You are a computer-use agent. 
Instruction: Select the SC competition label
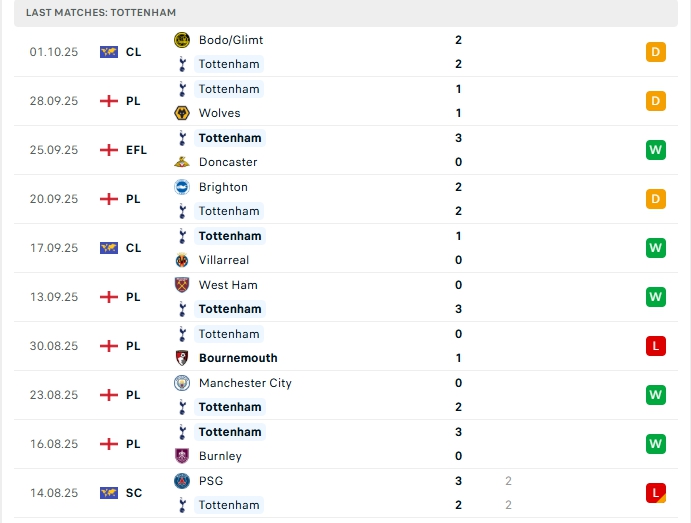134,493
